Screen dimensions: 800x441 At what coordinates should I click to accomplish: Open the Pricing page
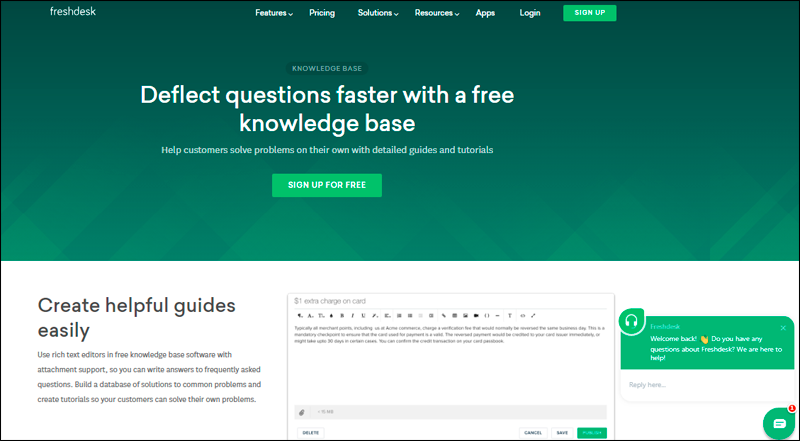pos(322,13)
